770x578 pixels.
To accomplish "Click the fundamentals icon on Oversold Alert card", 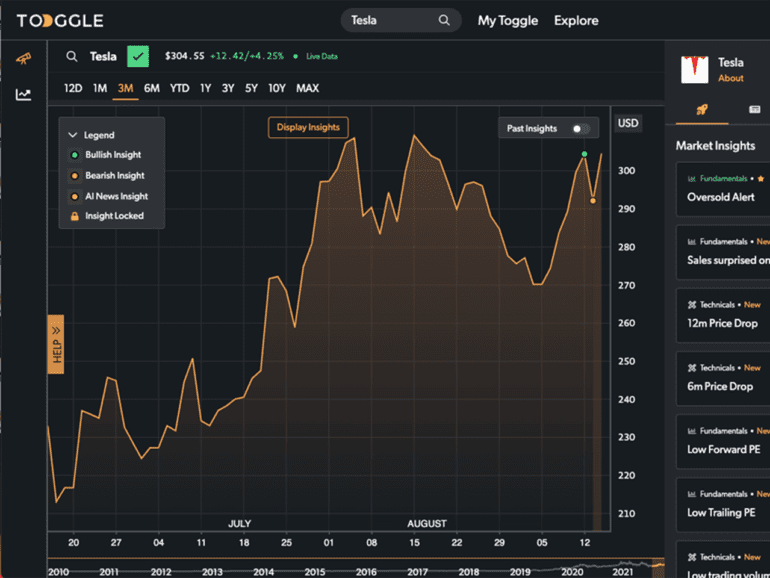I will click(x=691, y=179).
